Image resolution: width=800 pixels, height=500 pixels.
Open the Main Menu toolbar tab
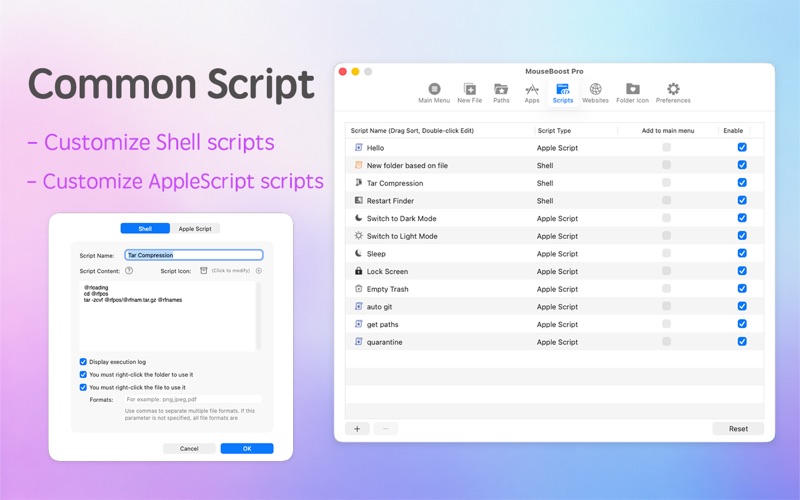click(434, 93)
